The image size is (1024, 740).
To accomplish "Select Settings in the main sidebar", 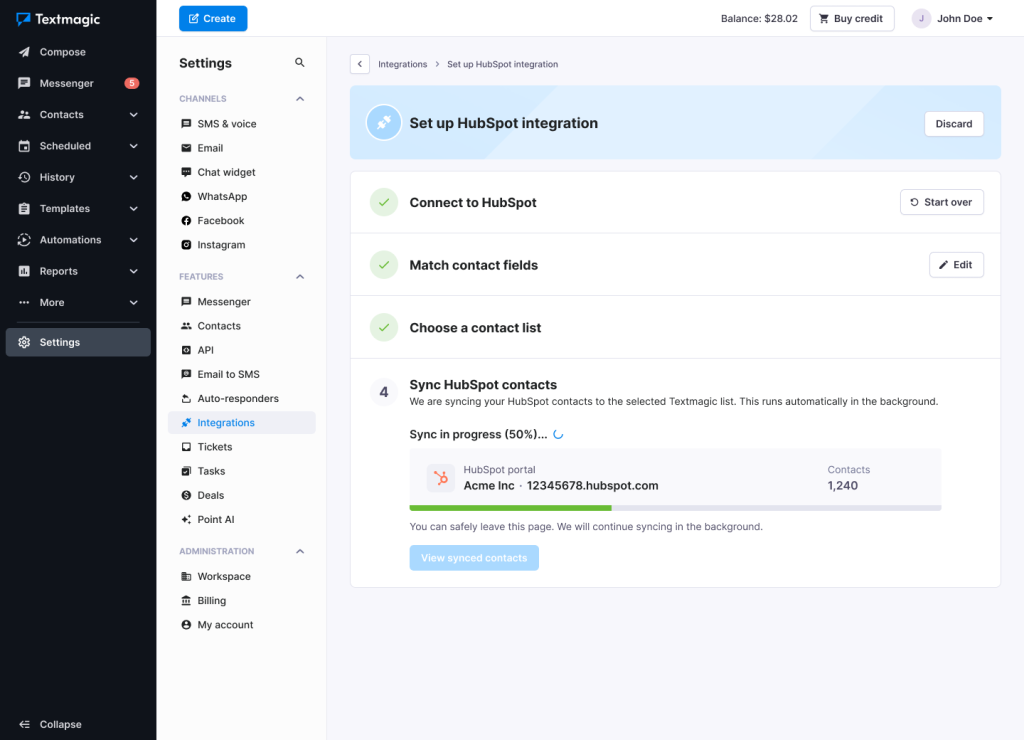I will [x=78, y=342].
